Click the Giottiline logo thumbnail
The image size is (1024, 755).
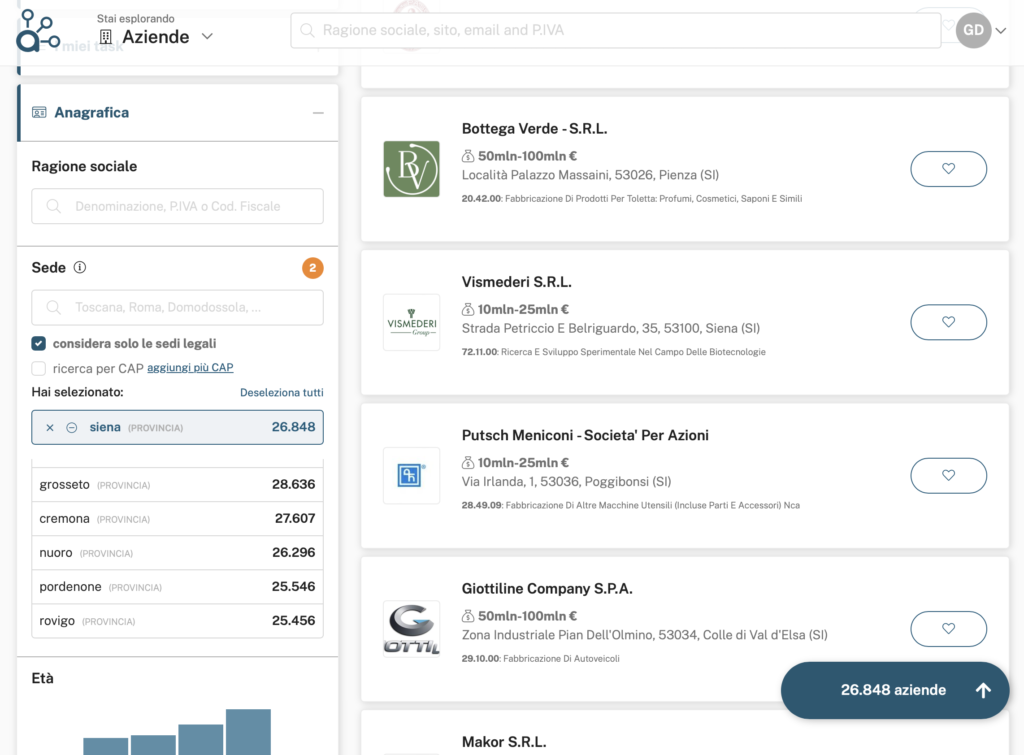point(411,629)
